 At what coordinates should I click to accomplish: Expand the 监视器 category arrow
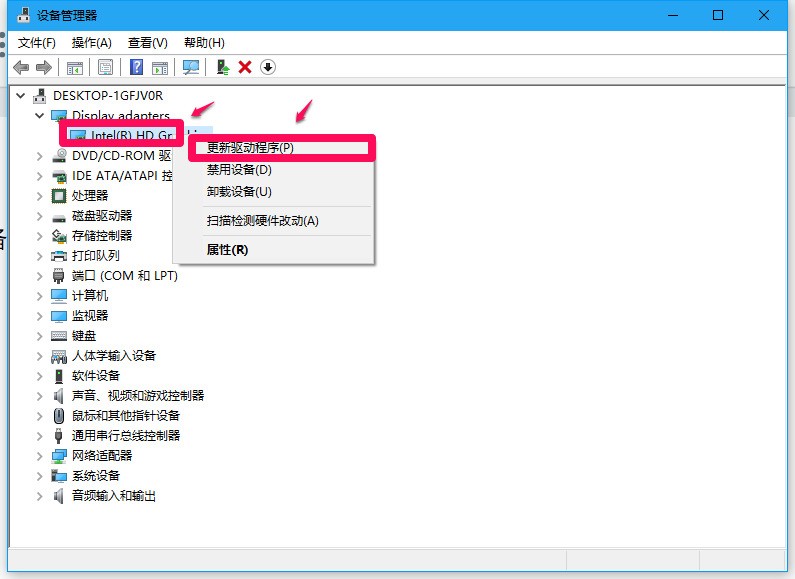pos(40,316)
